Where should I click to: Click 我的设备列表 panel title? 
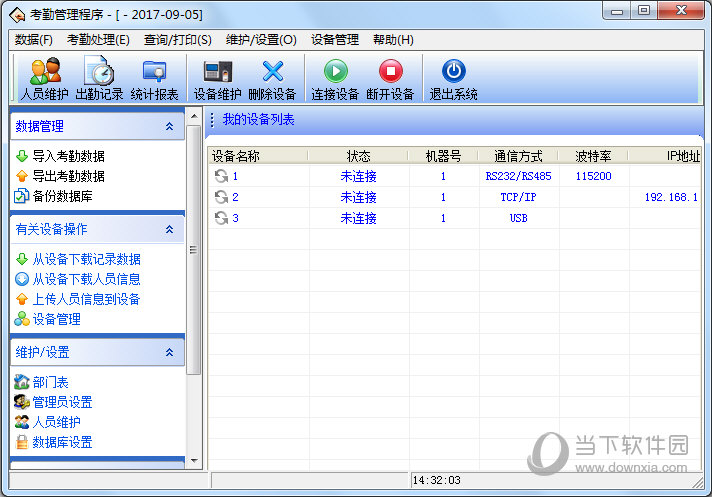tap(258, 119)
